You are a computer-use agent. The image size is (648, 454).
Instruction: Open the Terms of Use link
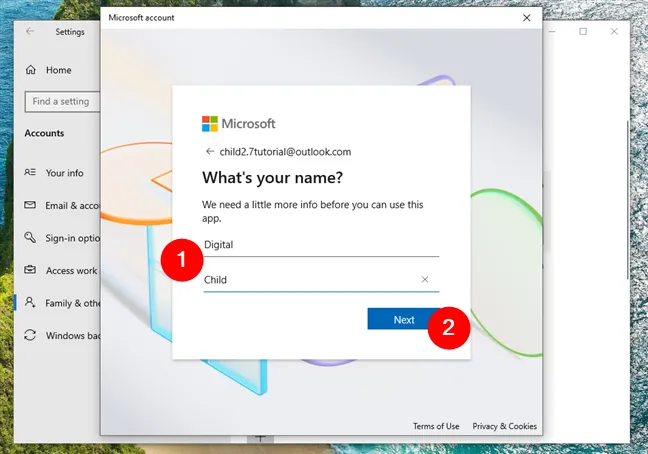pos(436,426)
